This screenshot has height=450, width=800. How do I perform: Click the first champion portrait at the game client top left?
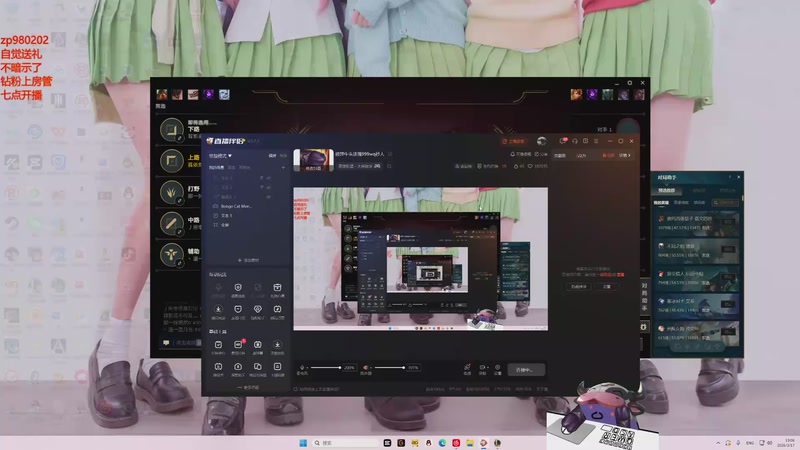pyautogui.click(x=162, y=94)
